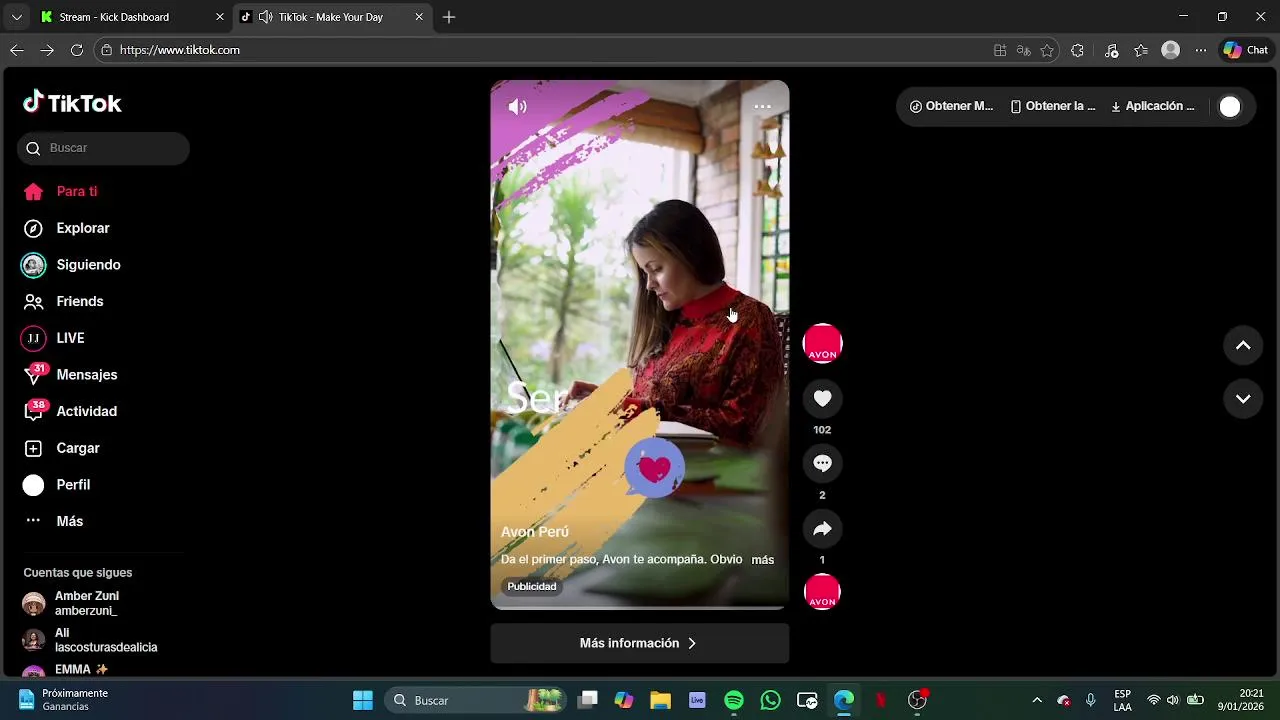Image resolution: width=1280 pixels, height=720 pixels.
Task: Click the Obtener M... button
Action: (x=951, y=106)
